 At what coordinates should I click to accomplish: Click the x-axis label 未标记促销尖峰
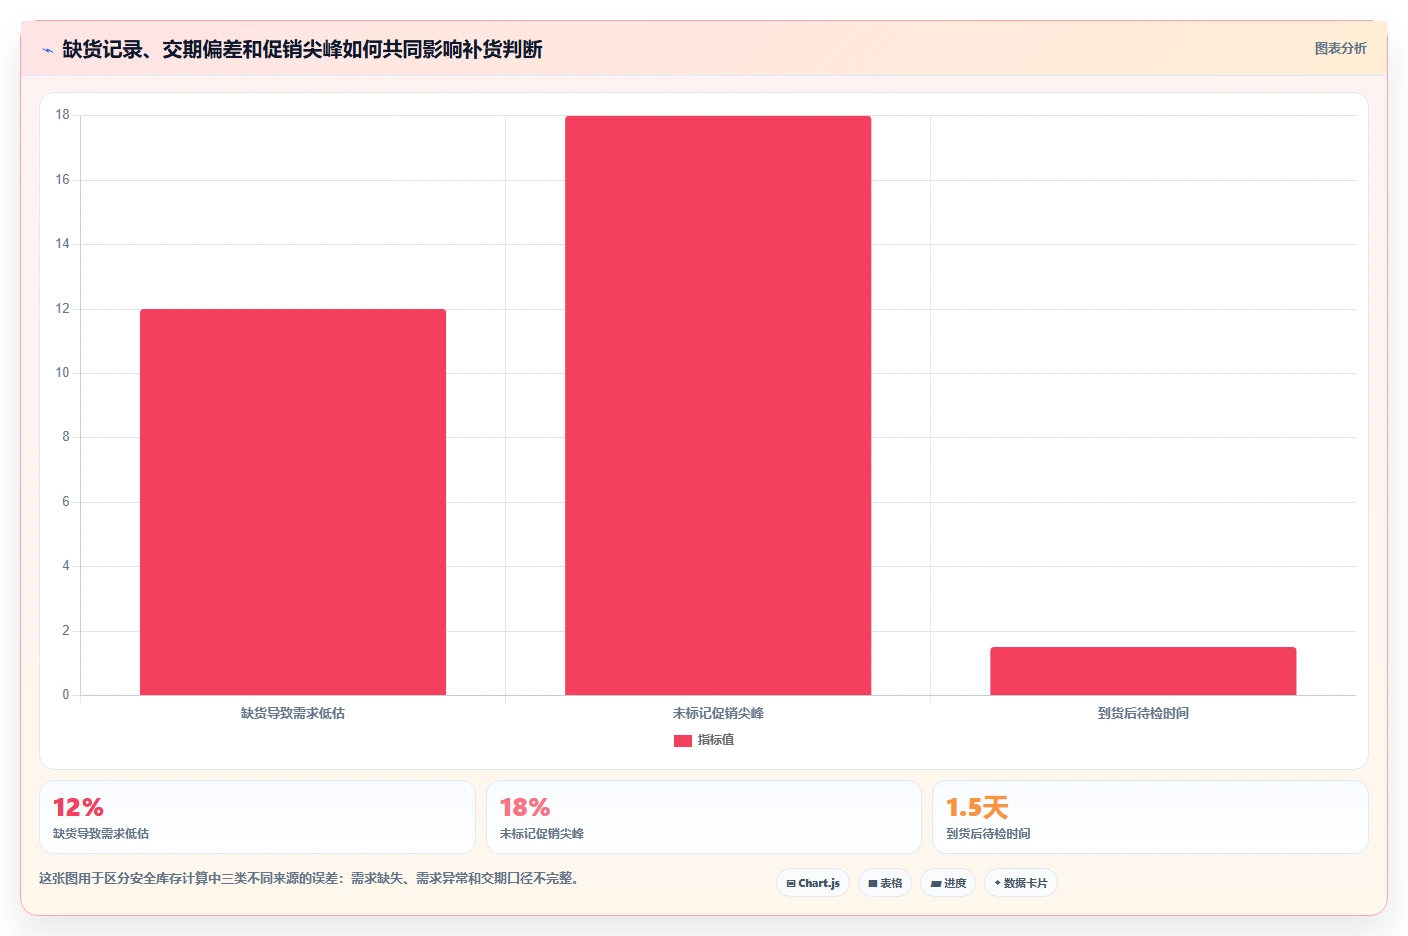[x=718, y=713]
